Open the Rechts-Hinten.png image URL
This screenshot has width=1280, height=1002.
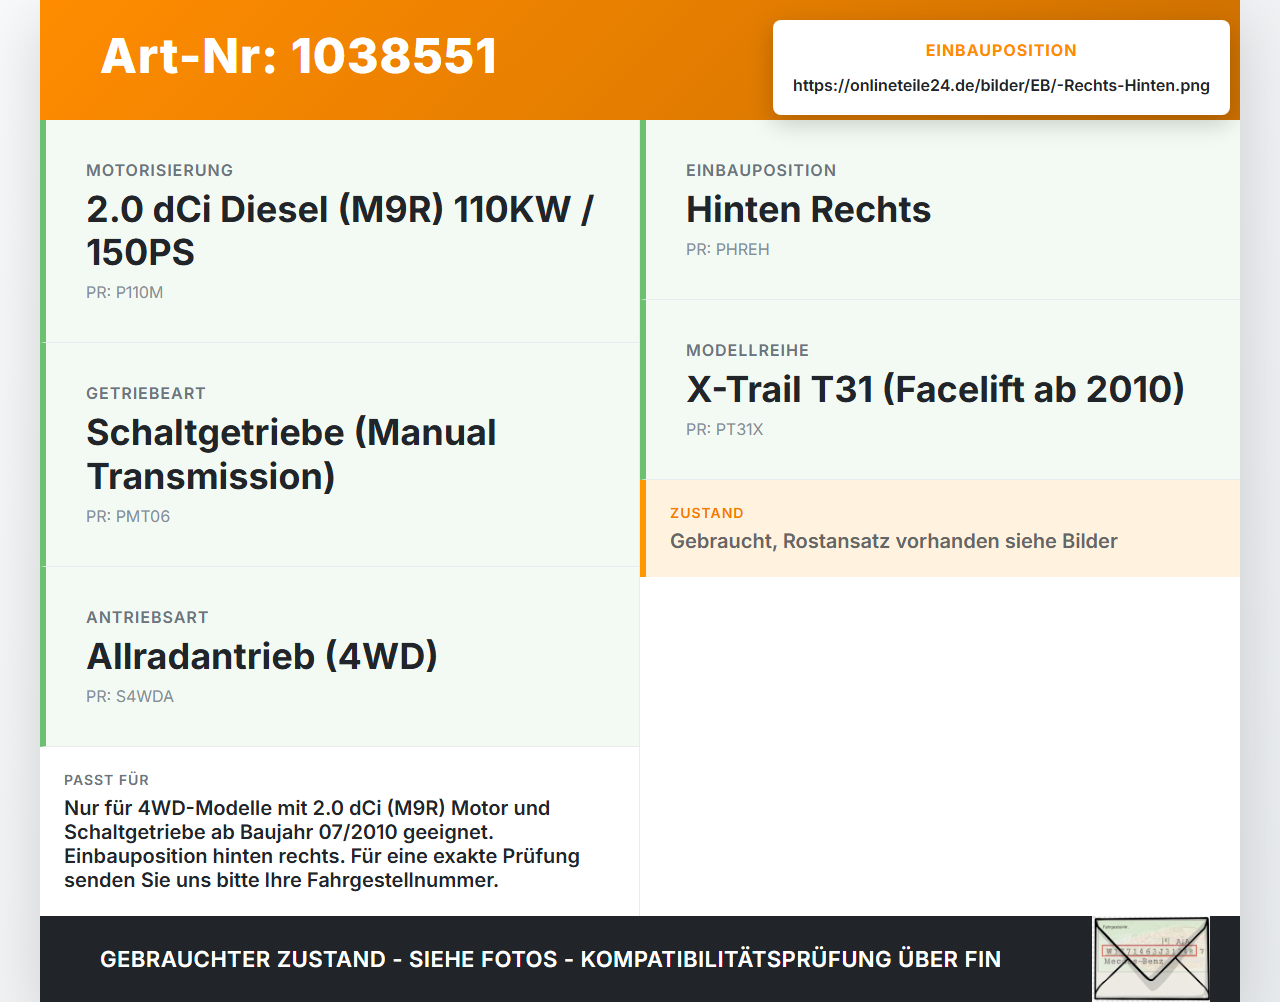click(x=1001, y=85)
